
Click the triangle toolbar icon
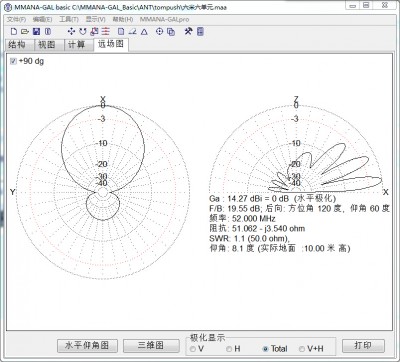(144, 32)
